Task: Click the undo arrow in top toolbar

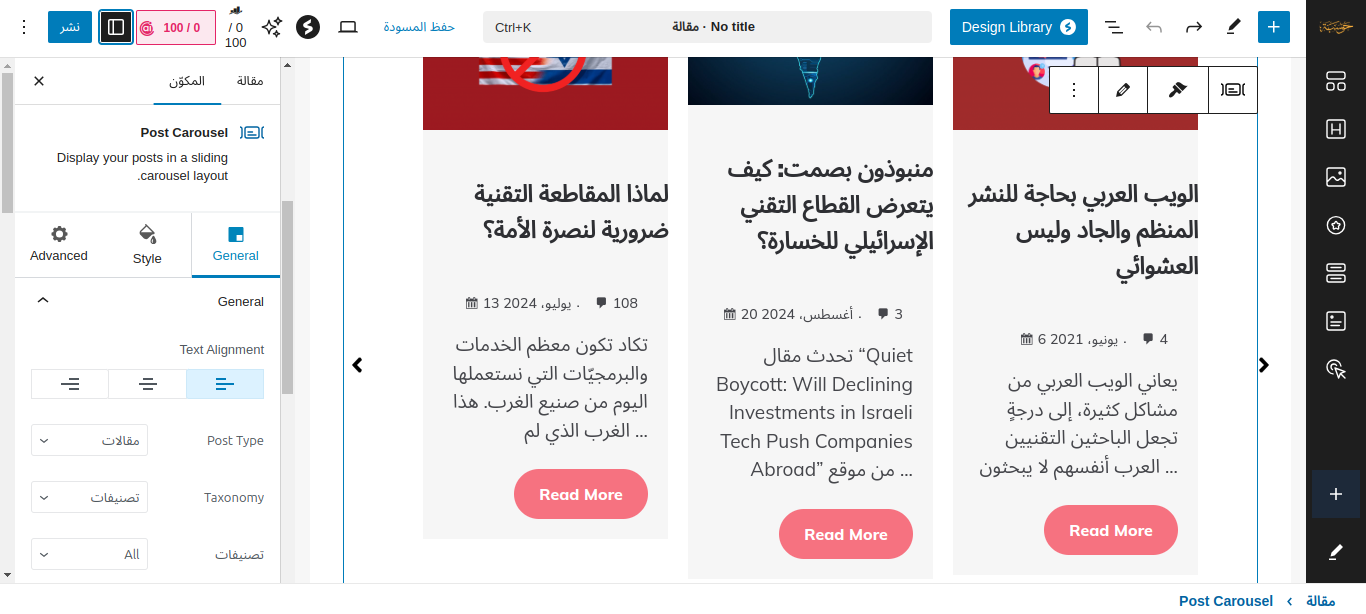Action: [x=1154, y=27]
